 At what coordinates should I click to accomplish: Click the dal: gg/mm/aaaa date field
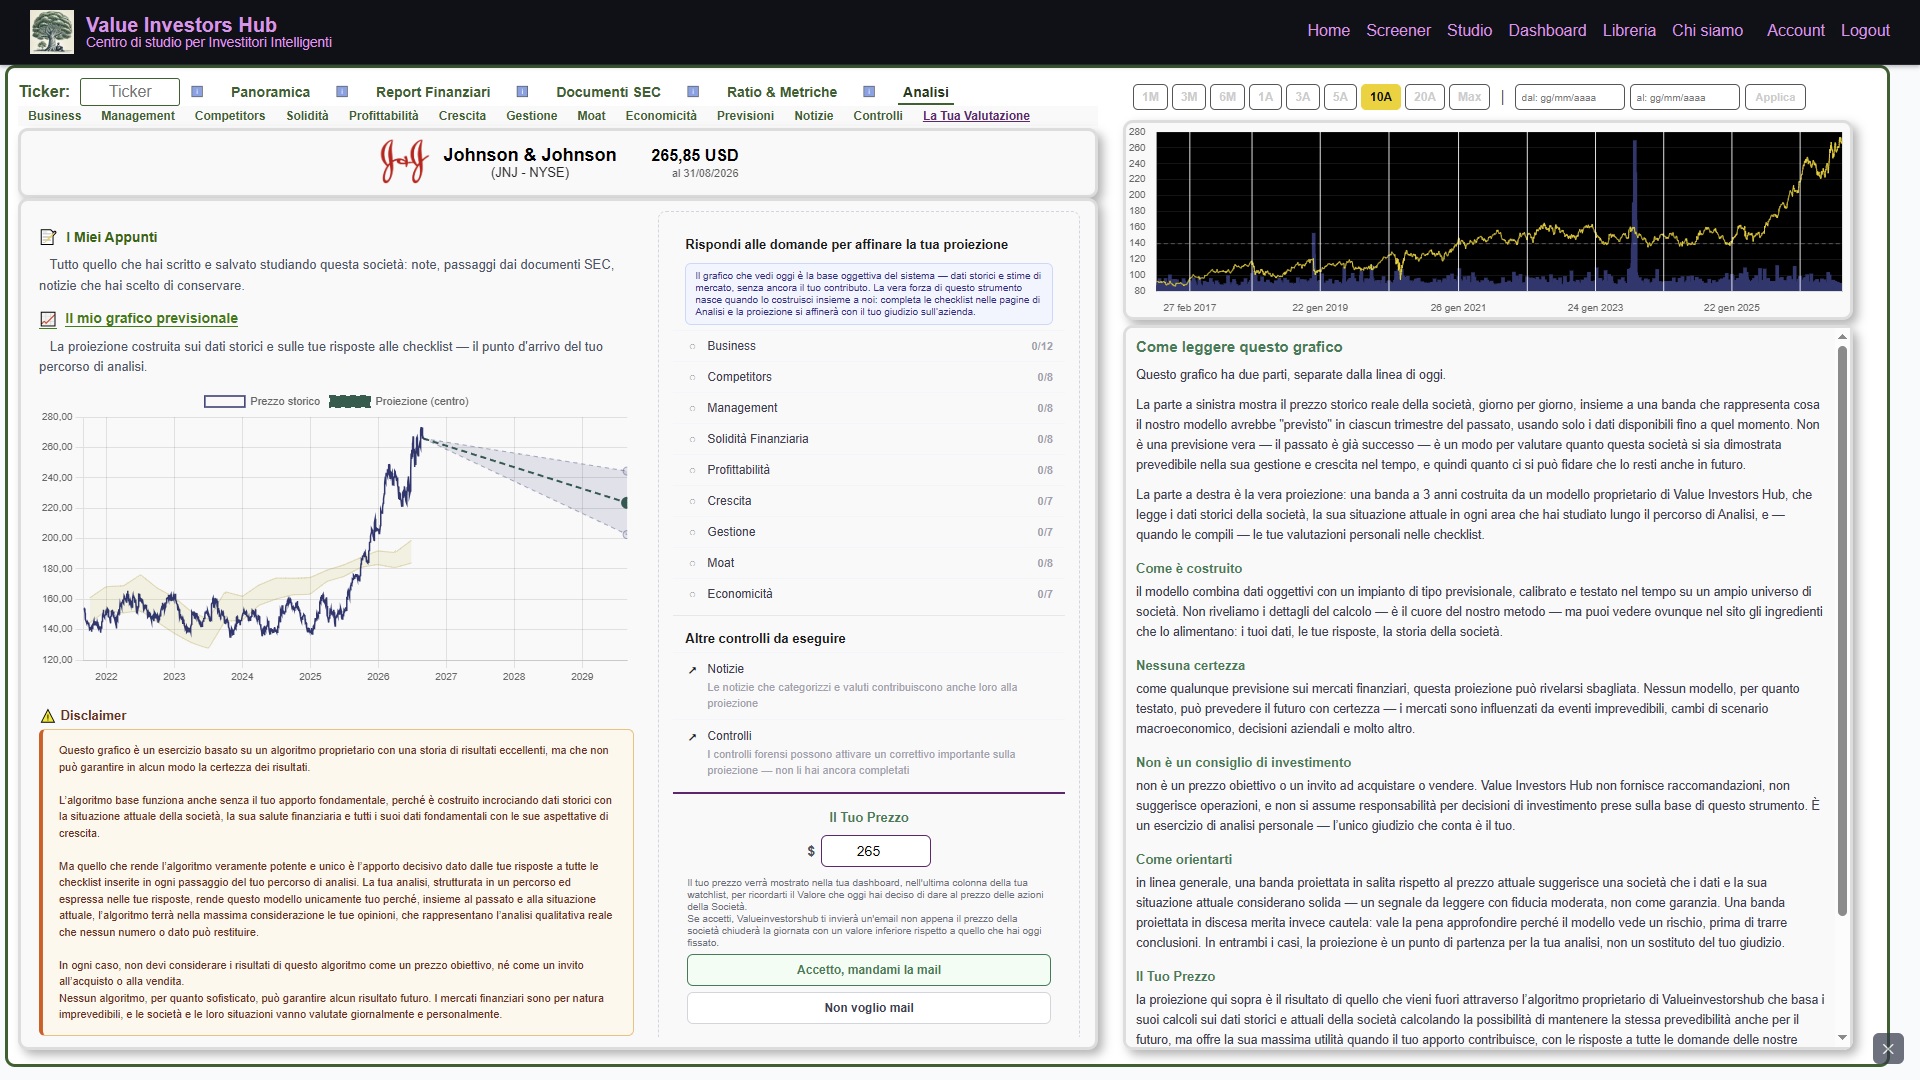tap(1569, 97)
